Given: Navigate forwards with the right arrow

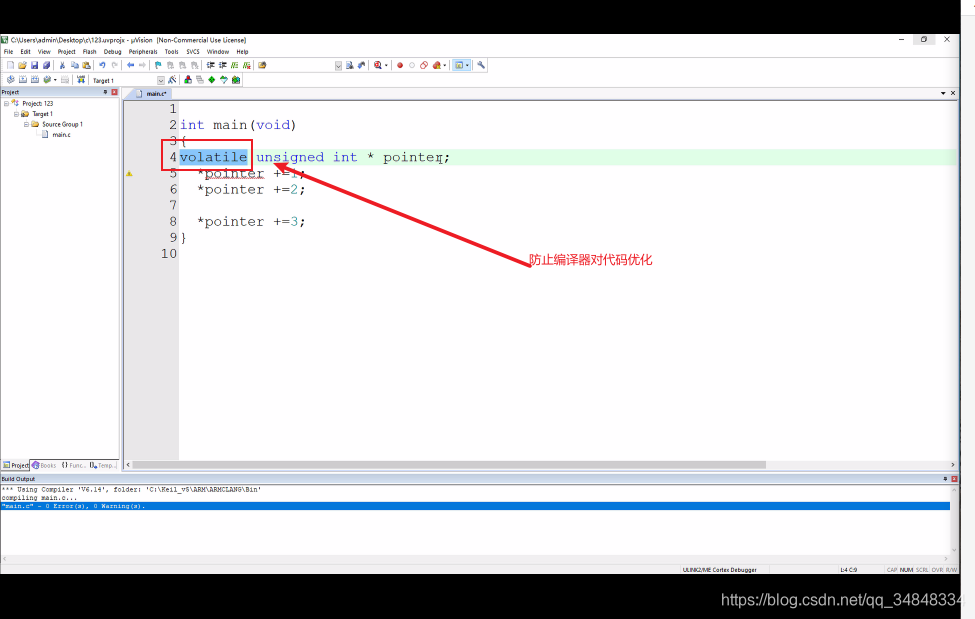Looking at the screenshot, I should (142, 65).
